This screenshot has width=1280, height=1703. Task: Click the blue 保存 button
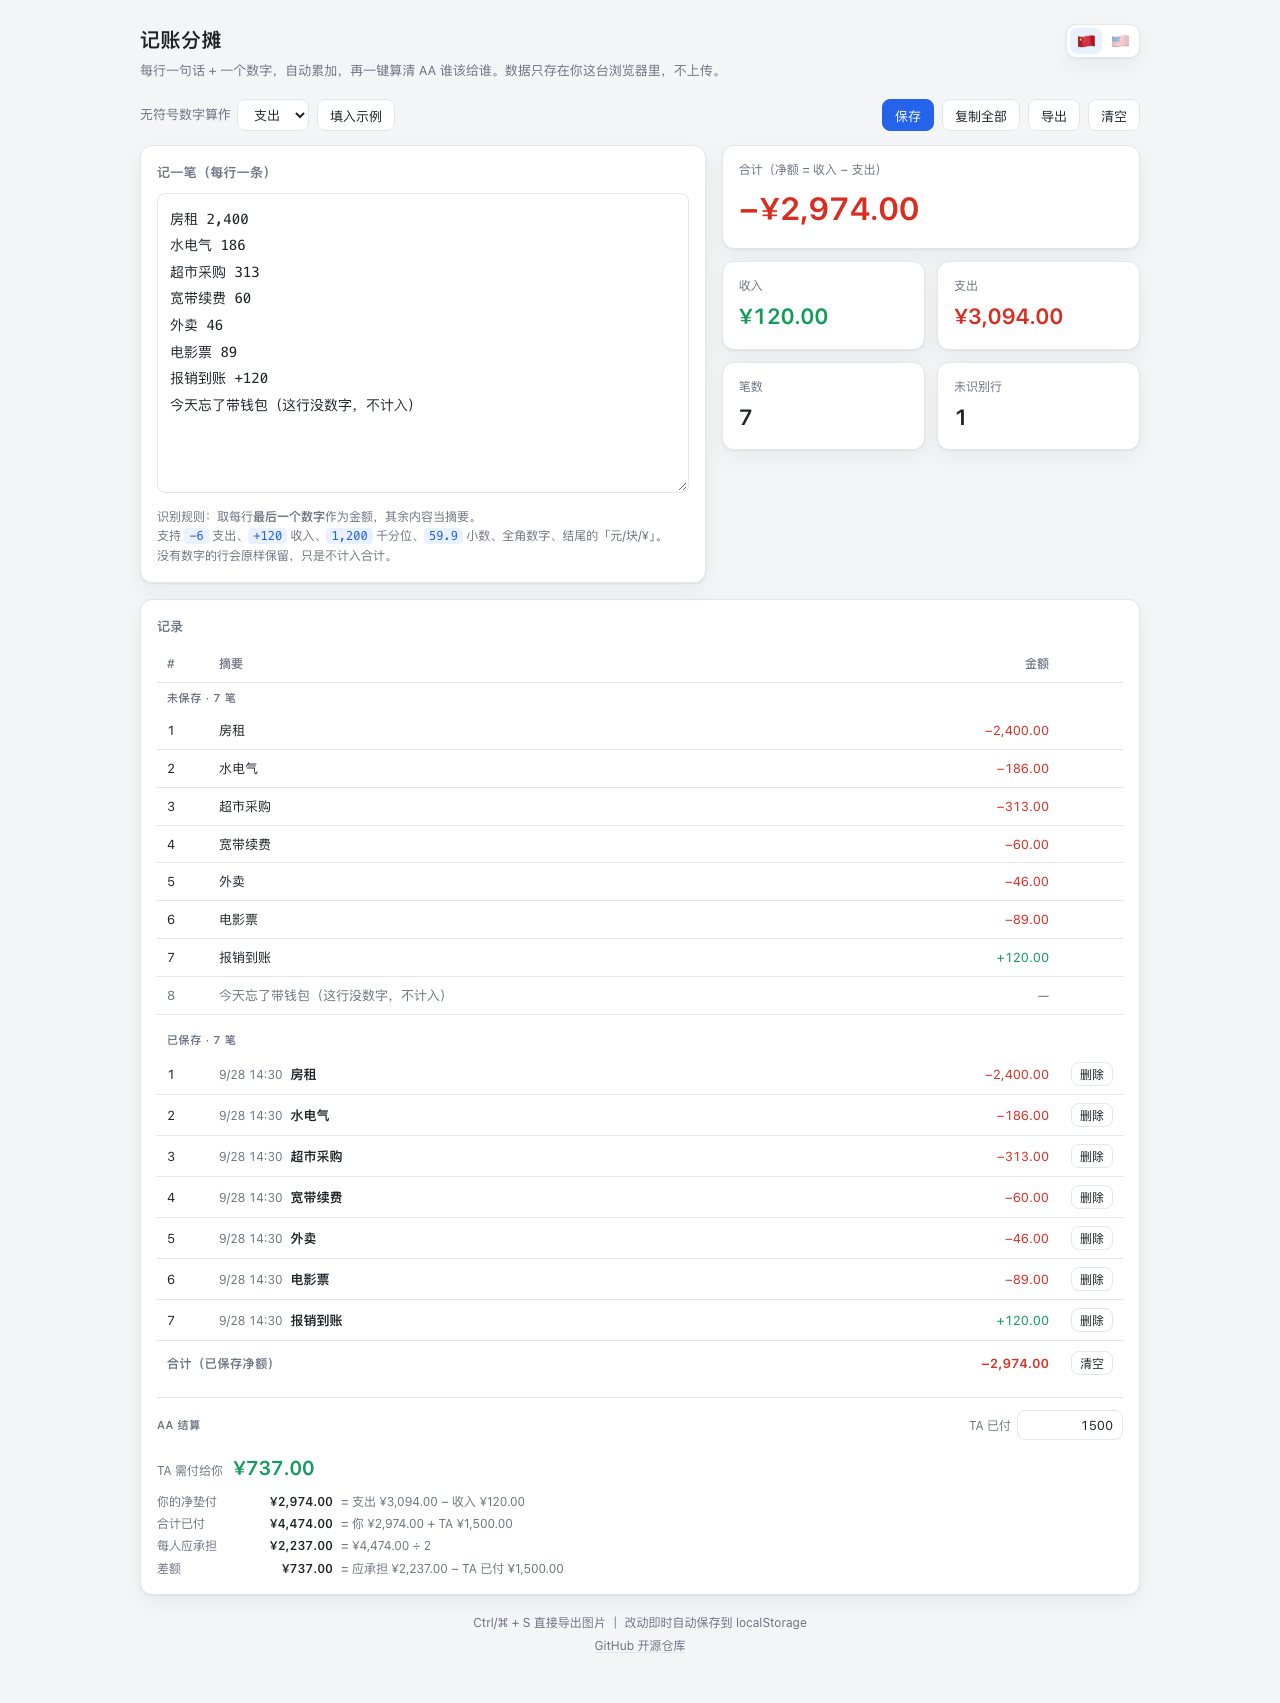coord(908,116)
